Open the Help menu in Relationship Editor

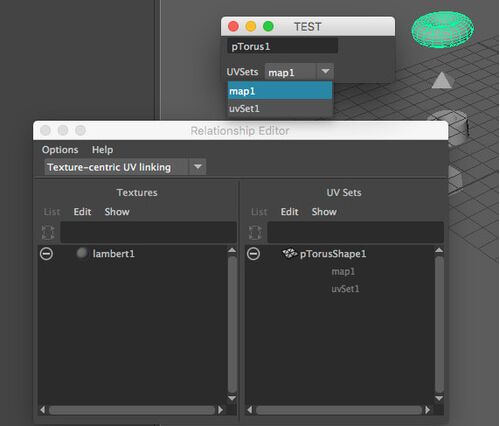pyautogui.click(x=102, y=150)
